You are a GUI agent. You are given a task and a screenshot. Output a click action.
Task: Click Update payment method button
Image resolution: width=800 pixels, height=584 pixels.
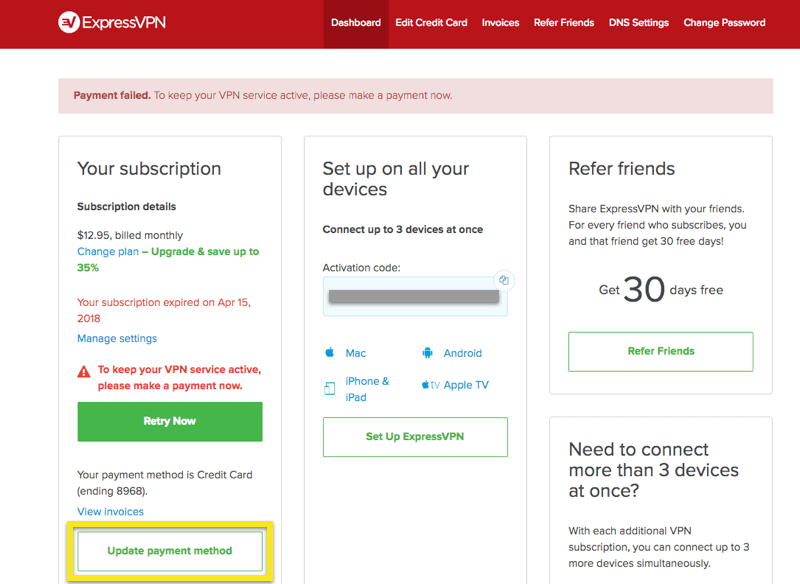tap(170, 551)
